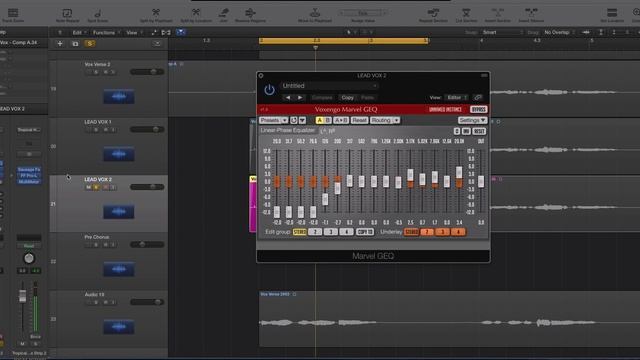The width and height of the screenshot is (640, 360).
Task: Open the Presets dropdown in Marvel GEQ
Action: [x=273, y=120]
